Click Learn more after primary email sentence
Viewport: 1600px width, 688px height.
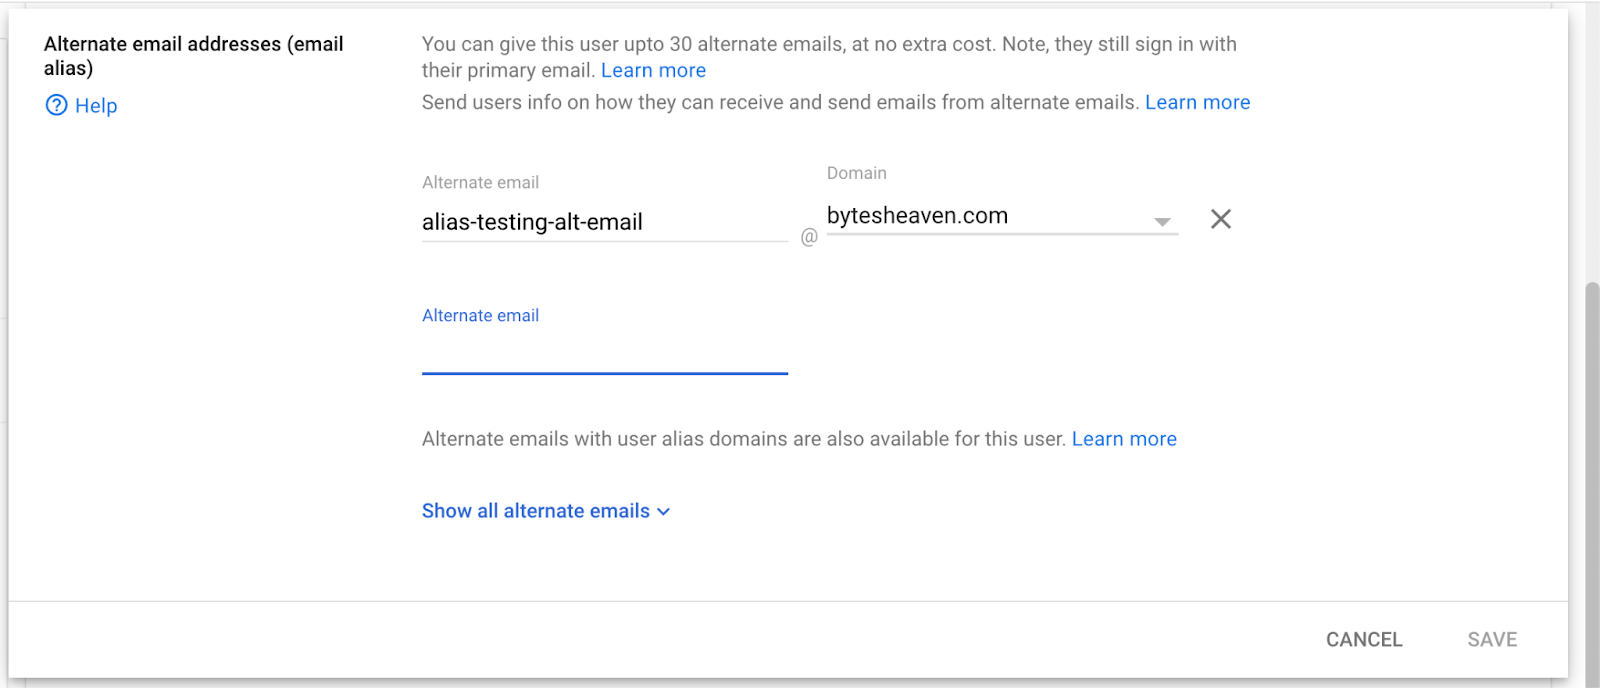click(x=653, y=70)
